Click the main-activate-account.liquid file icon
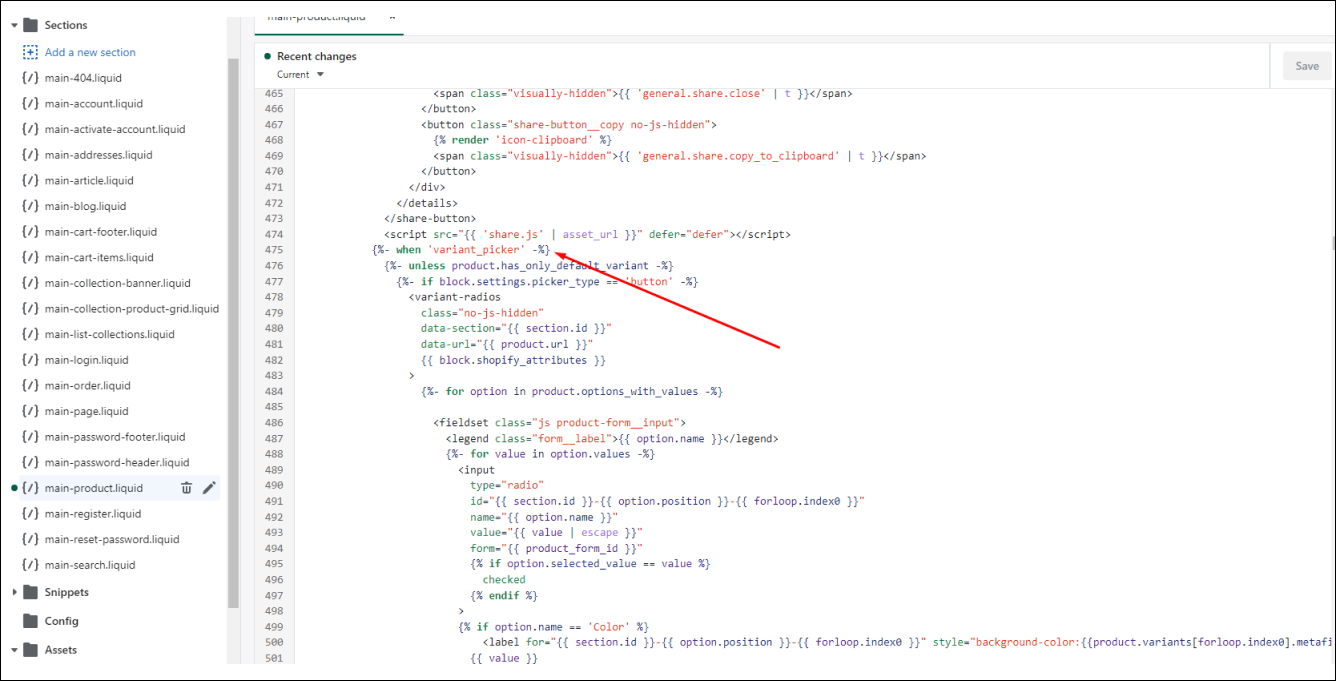Image resolution: width=1336 pixels, height=681 pixels. click(30, 129)
